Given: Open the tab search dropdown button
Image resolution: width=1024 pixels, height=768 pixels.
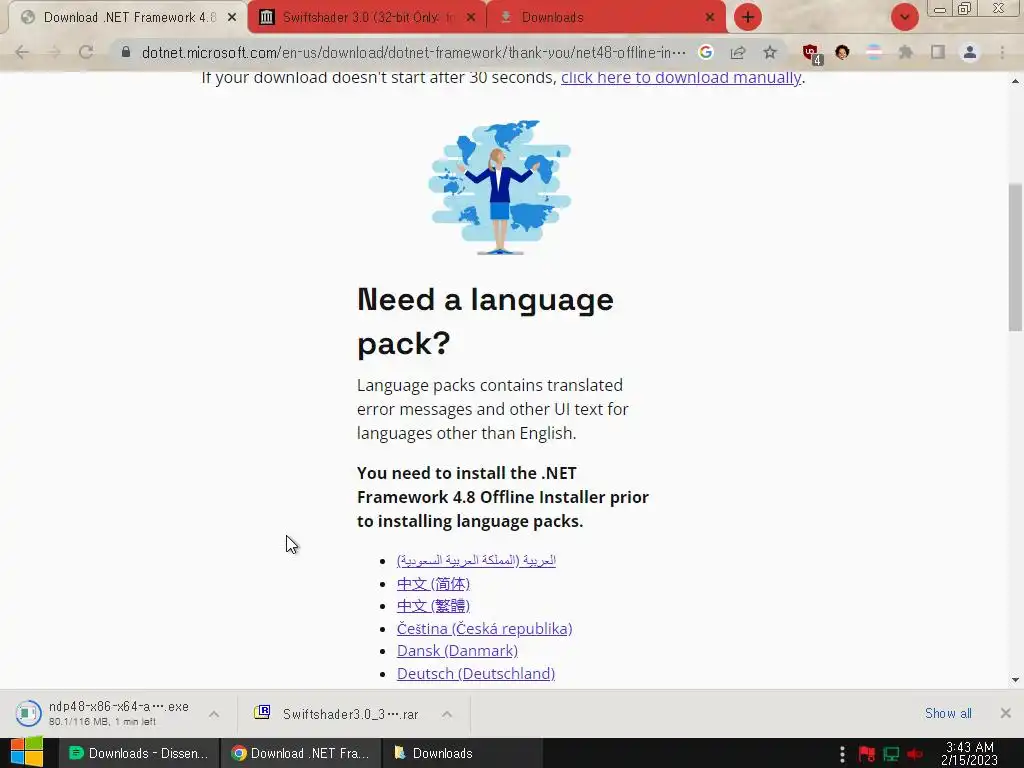Looking at the screenshot, I should pos(904,17).
